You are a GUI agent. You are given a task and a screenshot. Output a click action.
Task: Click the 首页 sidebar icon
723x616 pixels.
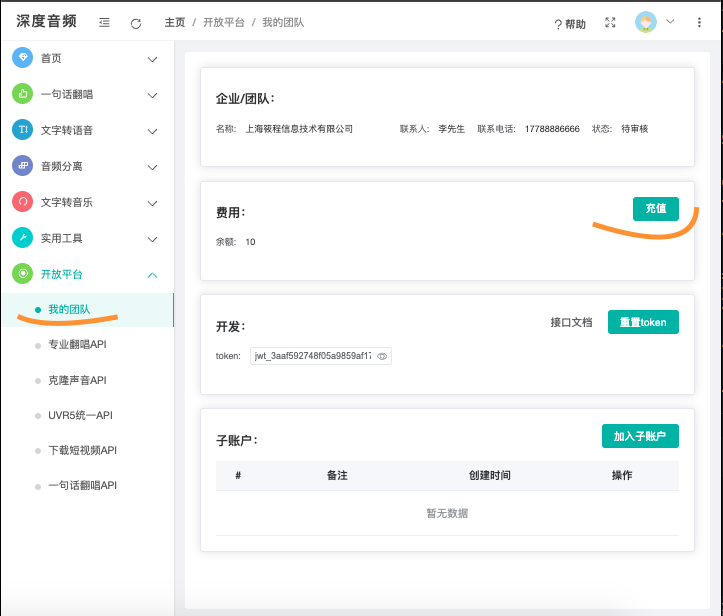pos(22,58)
